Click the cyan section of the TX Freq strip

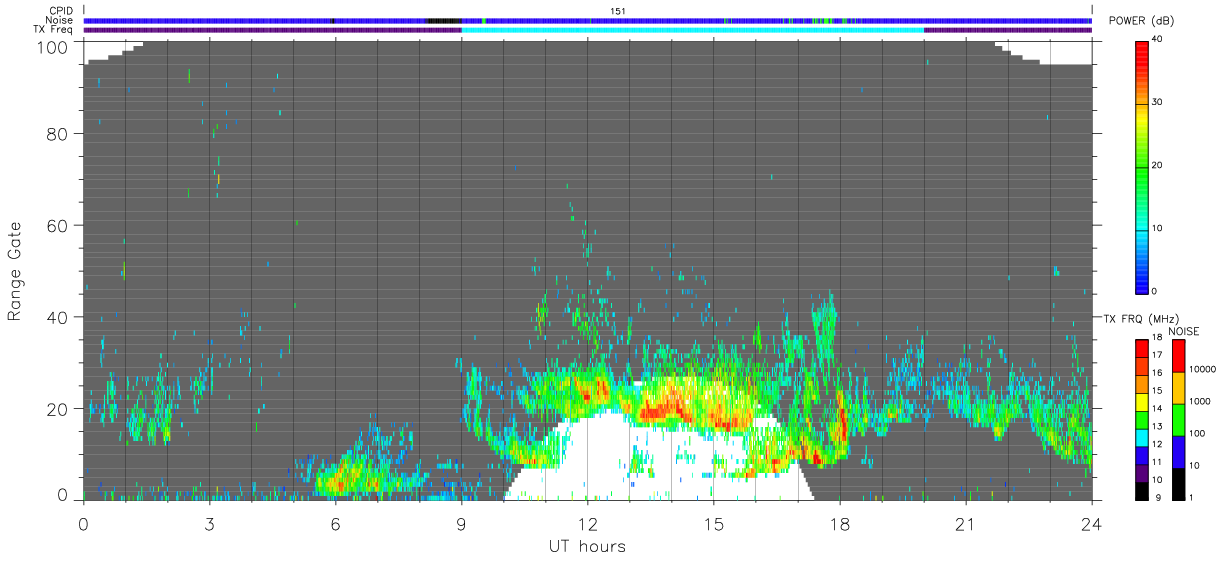click(x=693, y=30)
